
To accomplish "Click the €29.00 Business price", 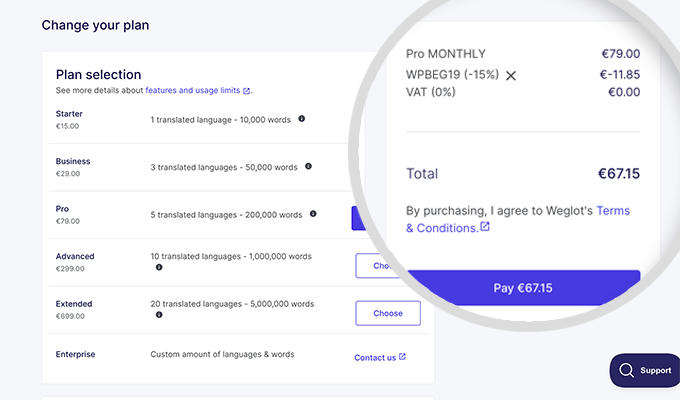I will [68, 174].
